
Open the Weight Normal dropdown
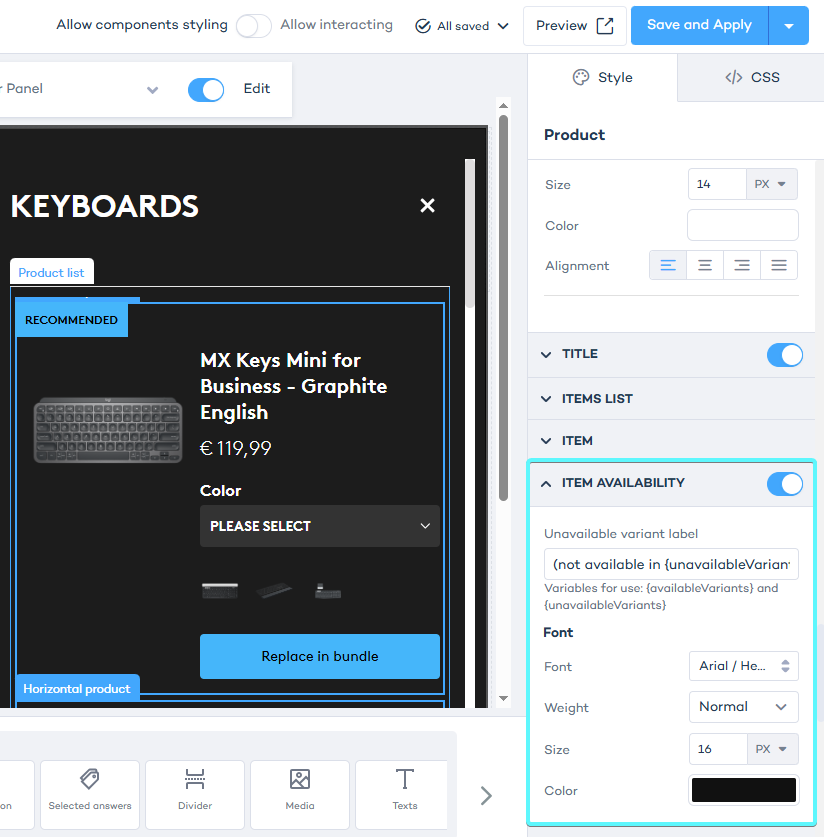(743, 707)
